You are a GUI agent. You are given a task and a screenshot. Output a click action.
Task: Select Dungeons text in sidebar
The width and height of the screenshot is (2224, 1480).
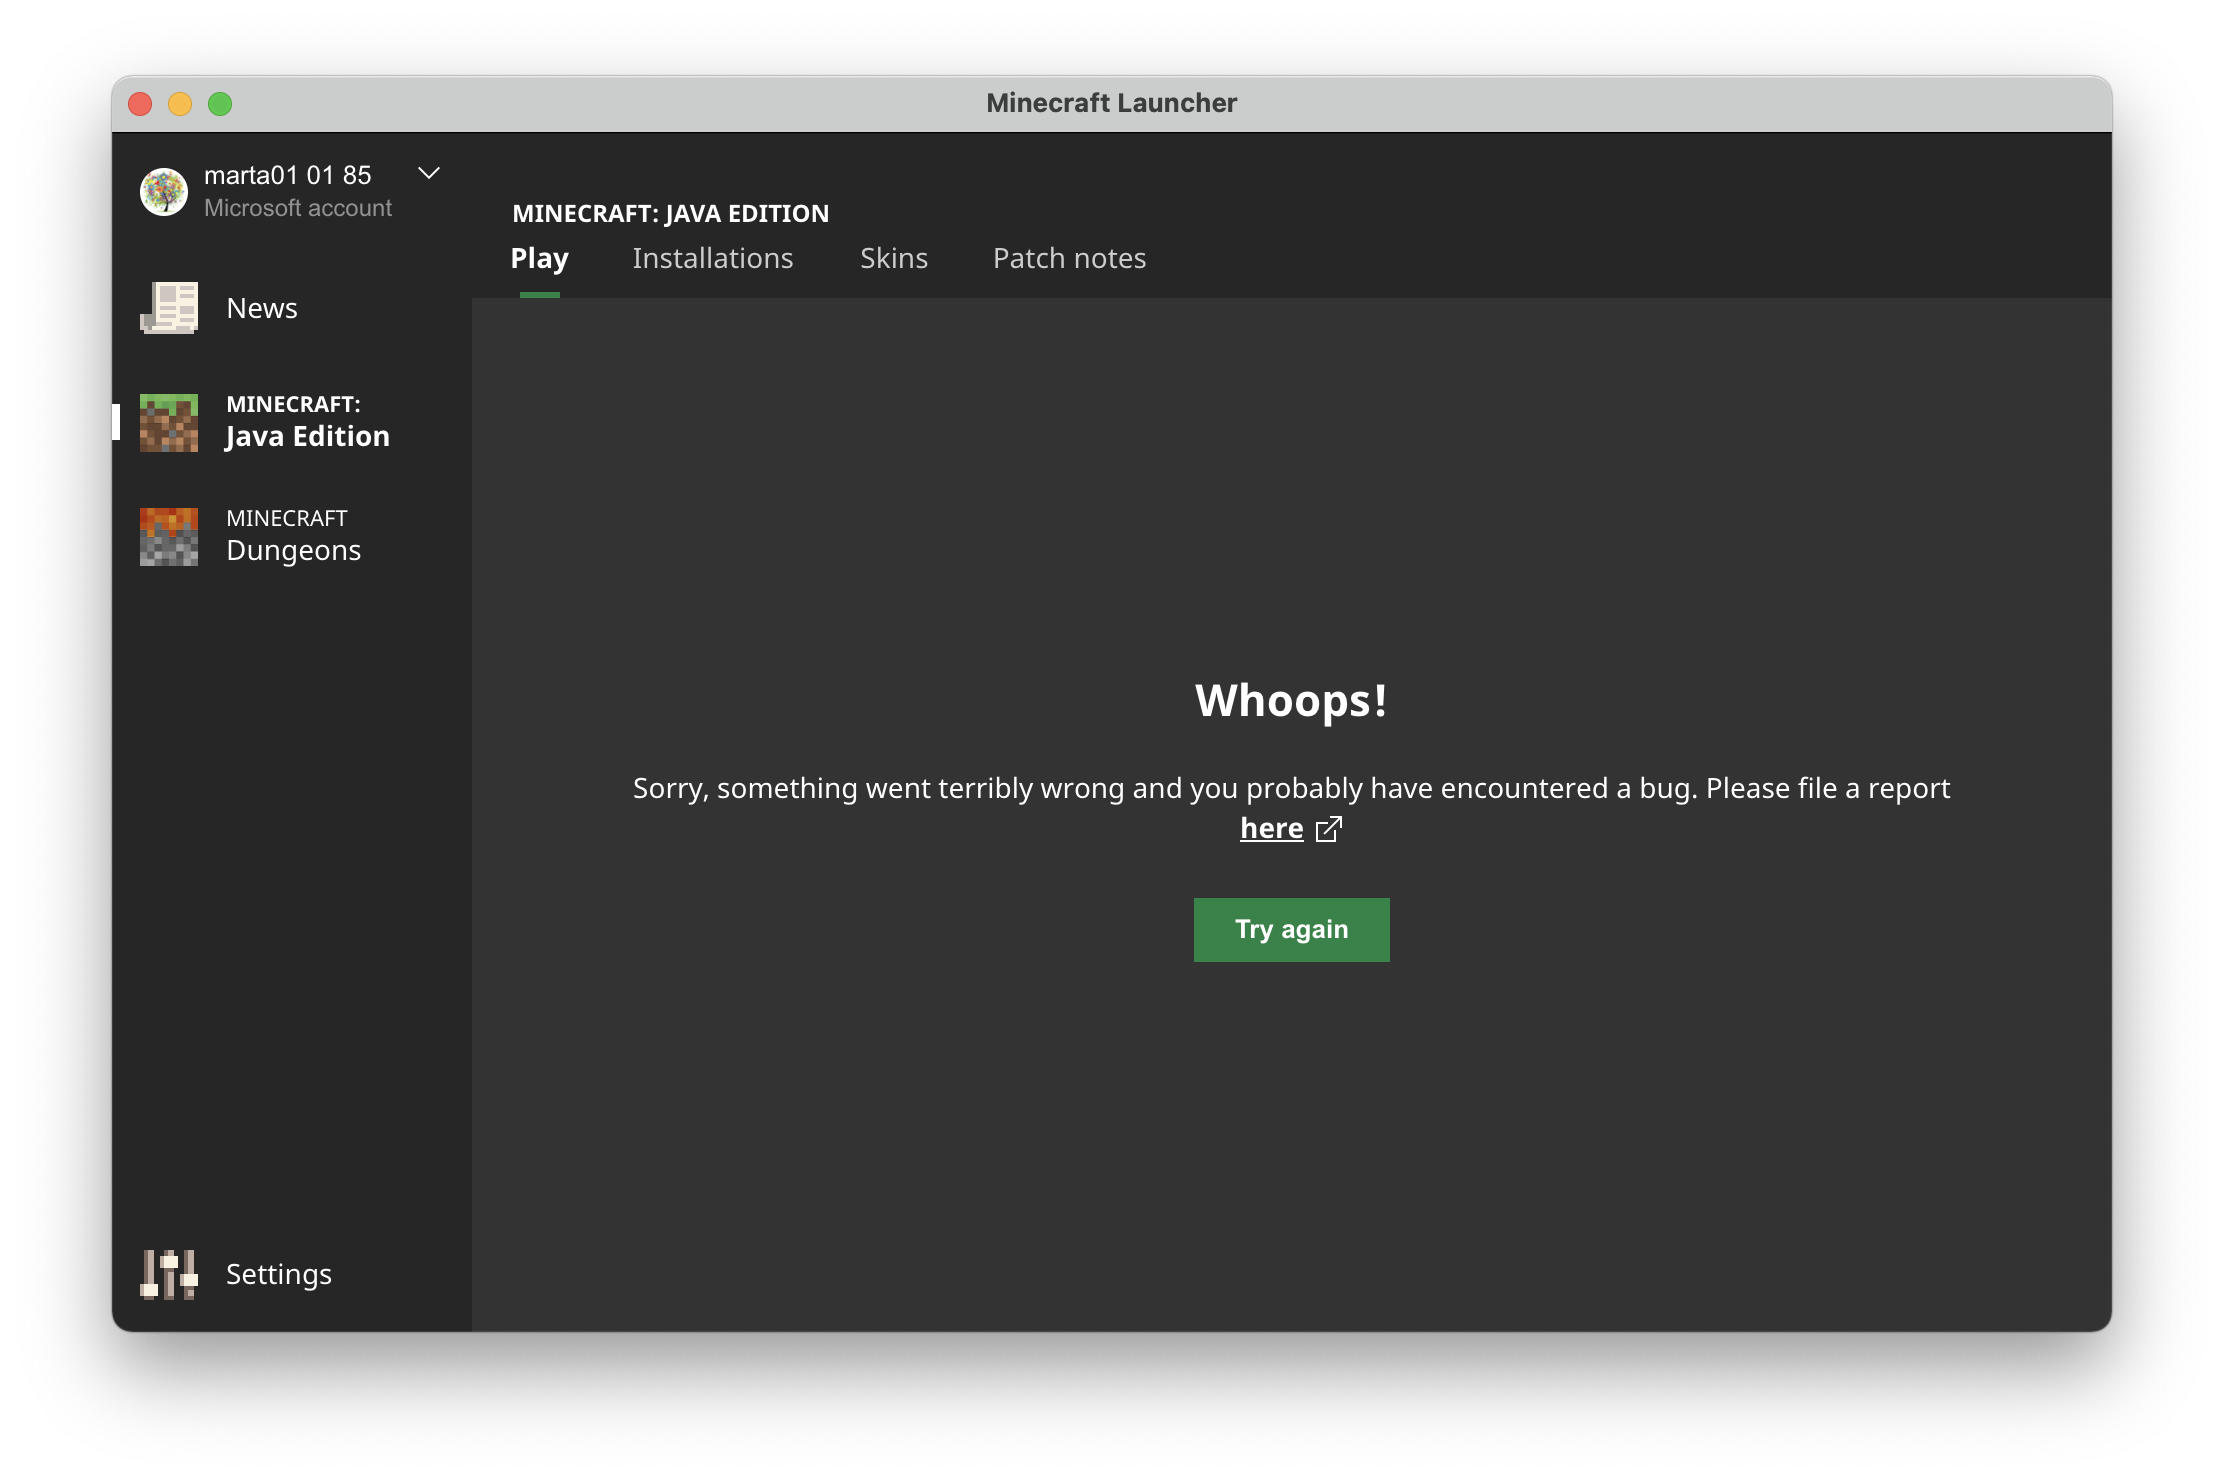(293, 550)
